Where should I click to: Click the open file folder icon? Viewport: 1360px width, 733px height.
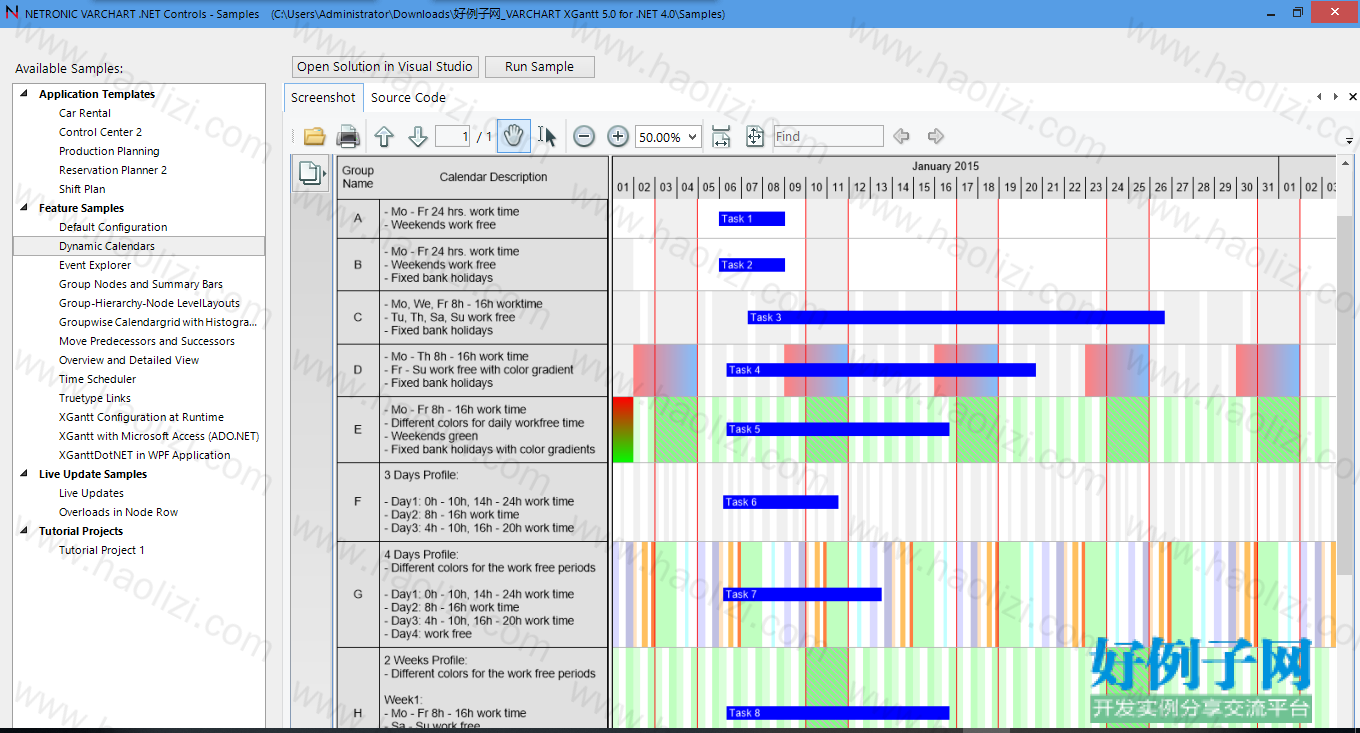(x=315, y=136)
